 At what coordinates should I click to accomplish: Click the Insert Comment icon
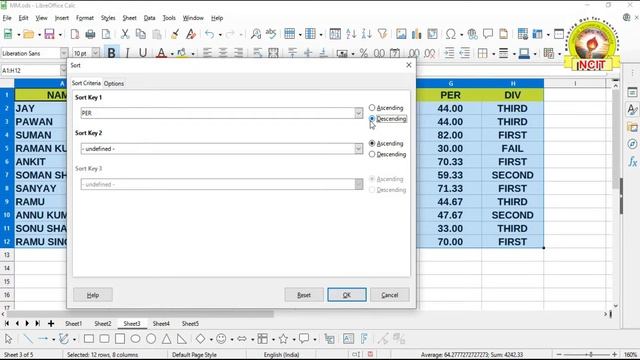click(x=488, y=34)
